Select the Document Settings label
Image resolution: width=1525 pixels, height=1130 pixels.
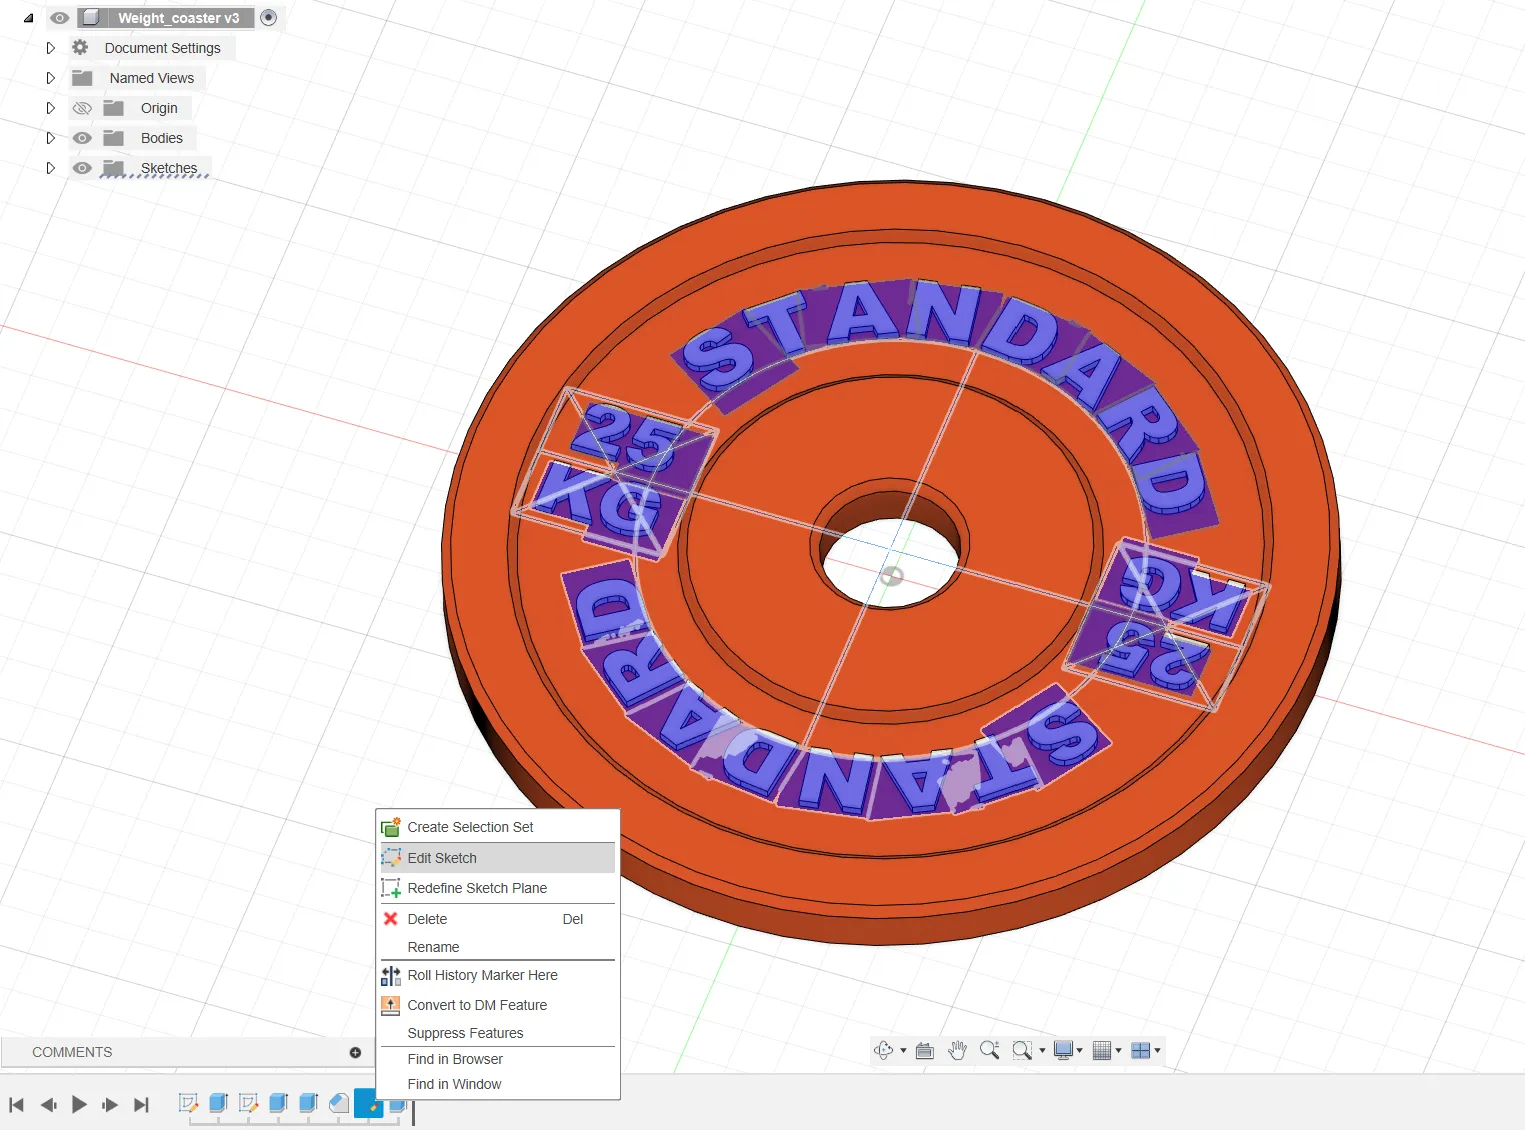pos(162,48)
